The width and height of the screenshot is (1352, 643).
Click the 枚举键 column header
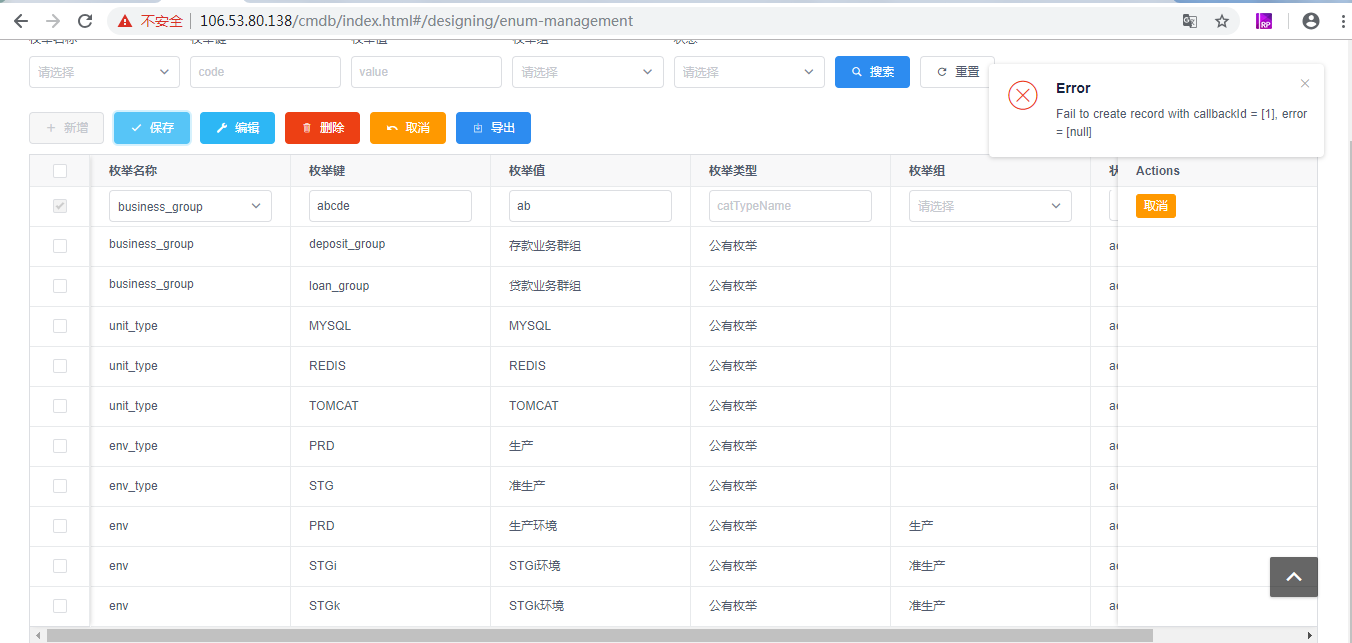click(x=327, y=171)
